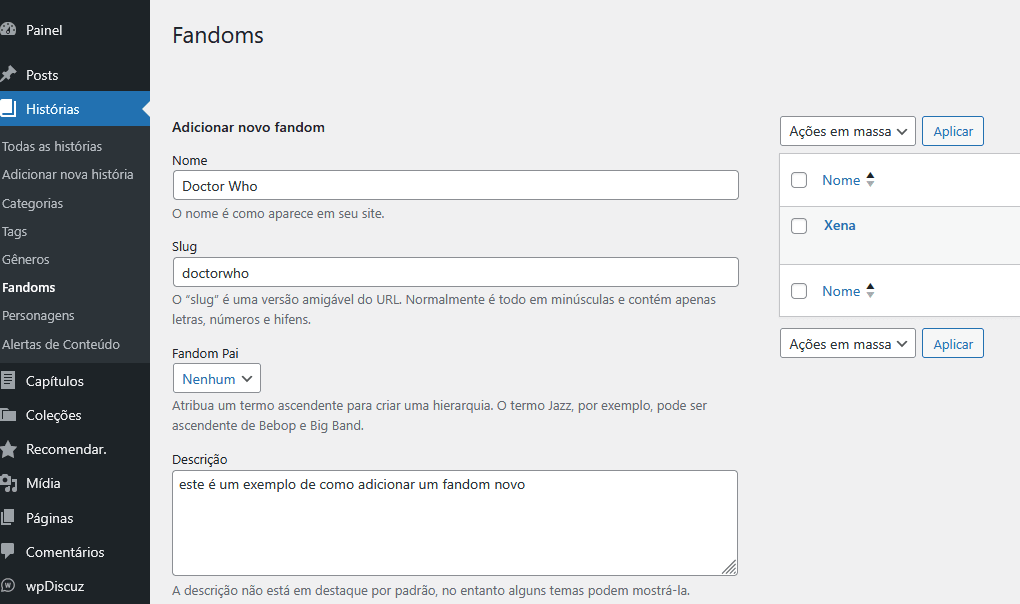Click the wpDiscuz sidebar icon
This screenshot has height=604, width=1020.
8,585
